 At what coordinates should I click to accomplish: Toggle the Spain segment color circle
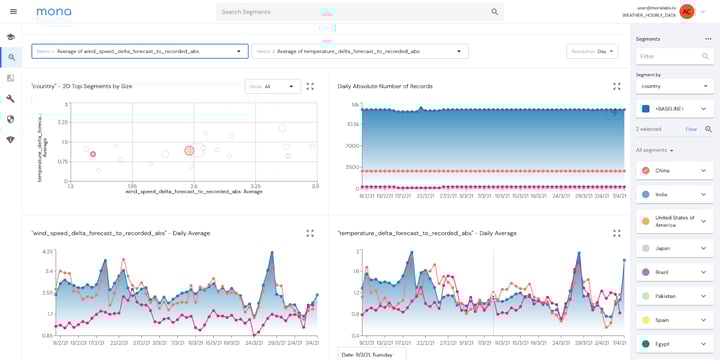click(646, 320)
